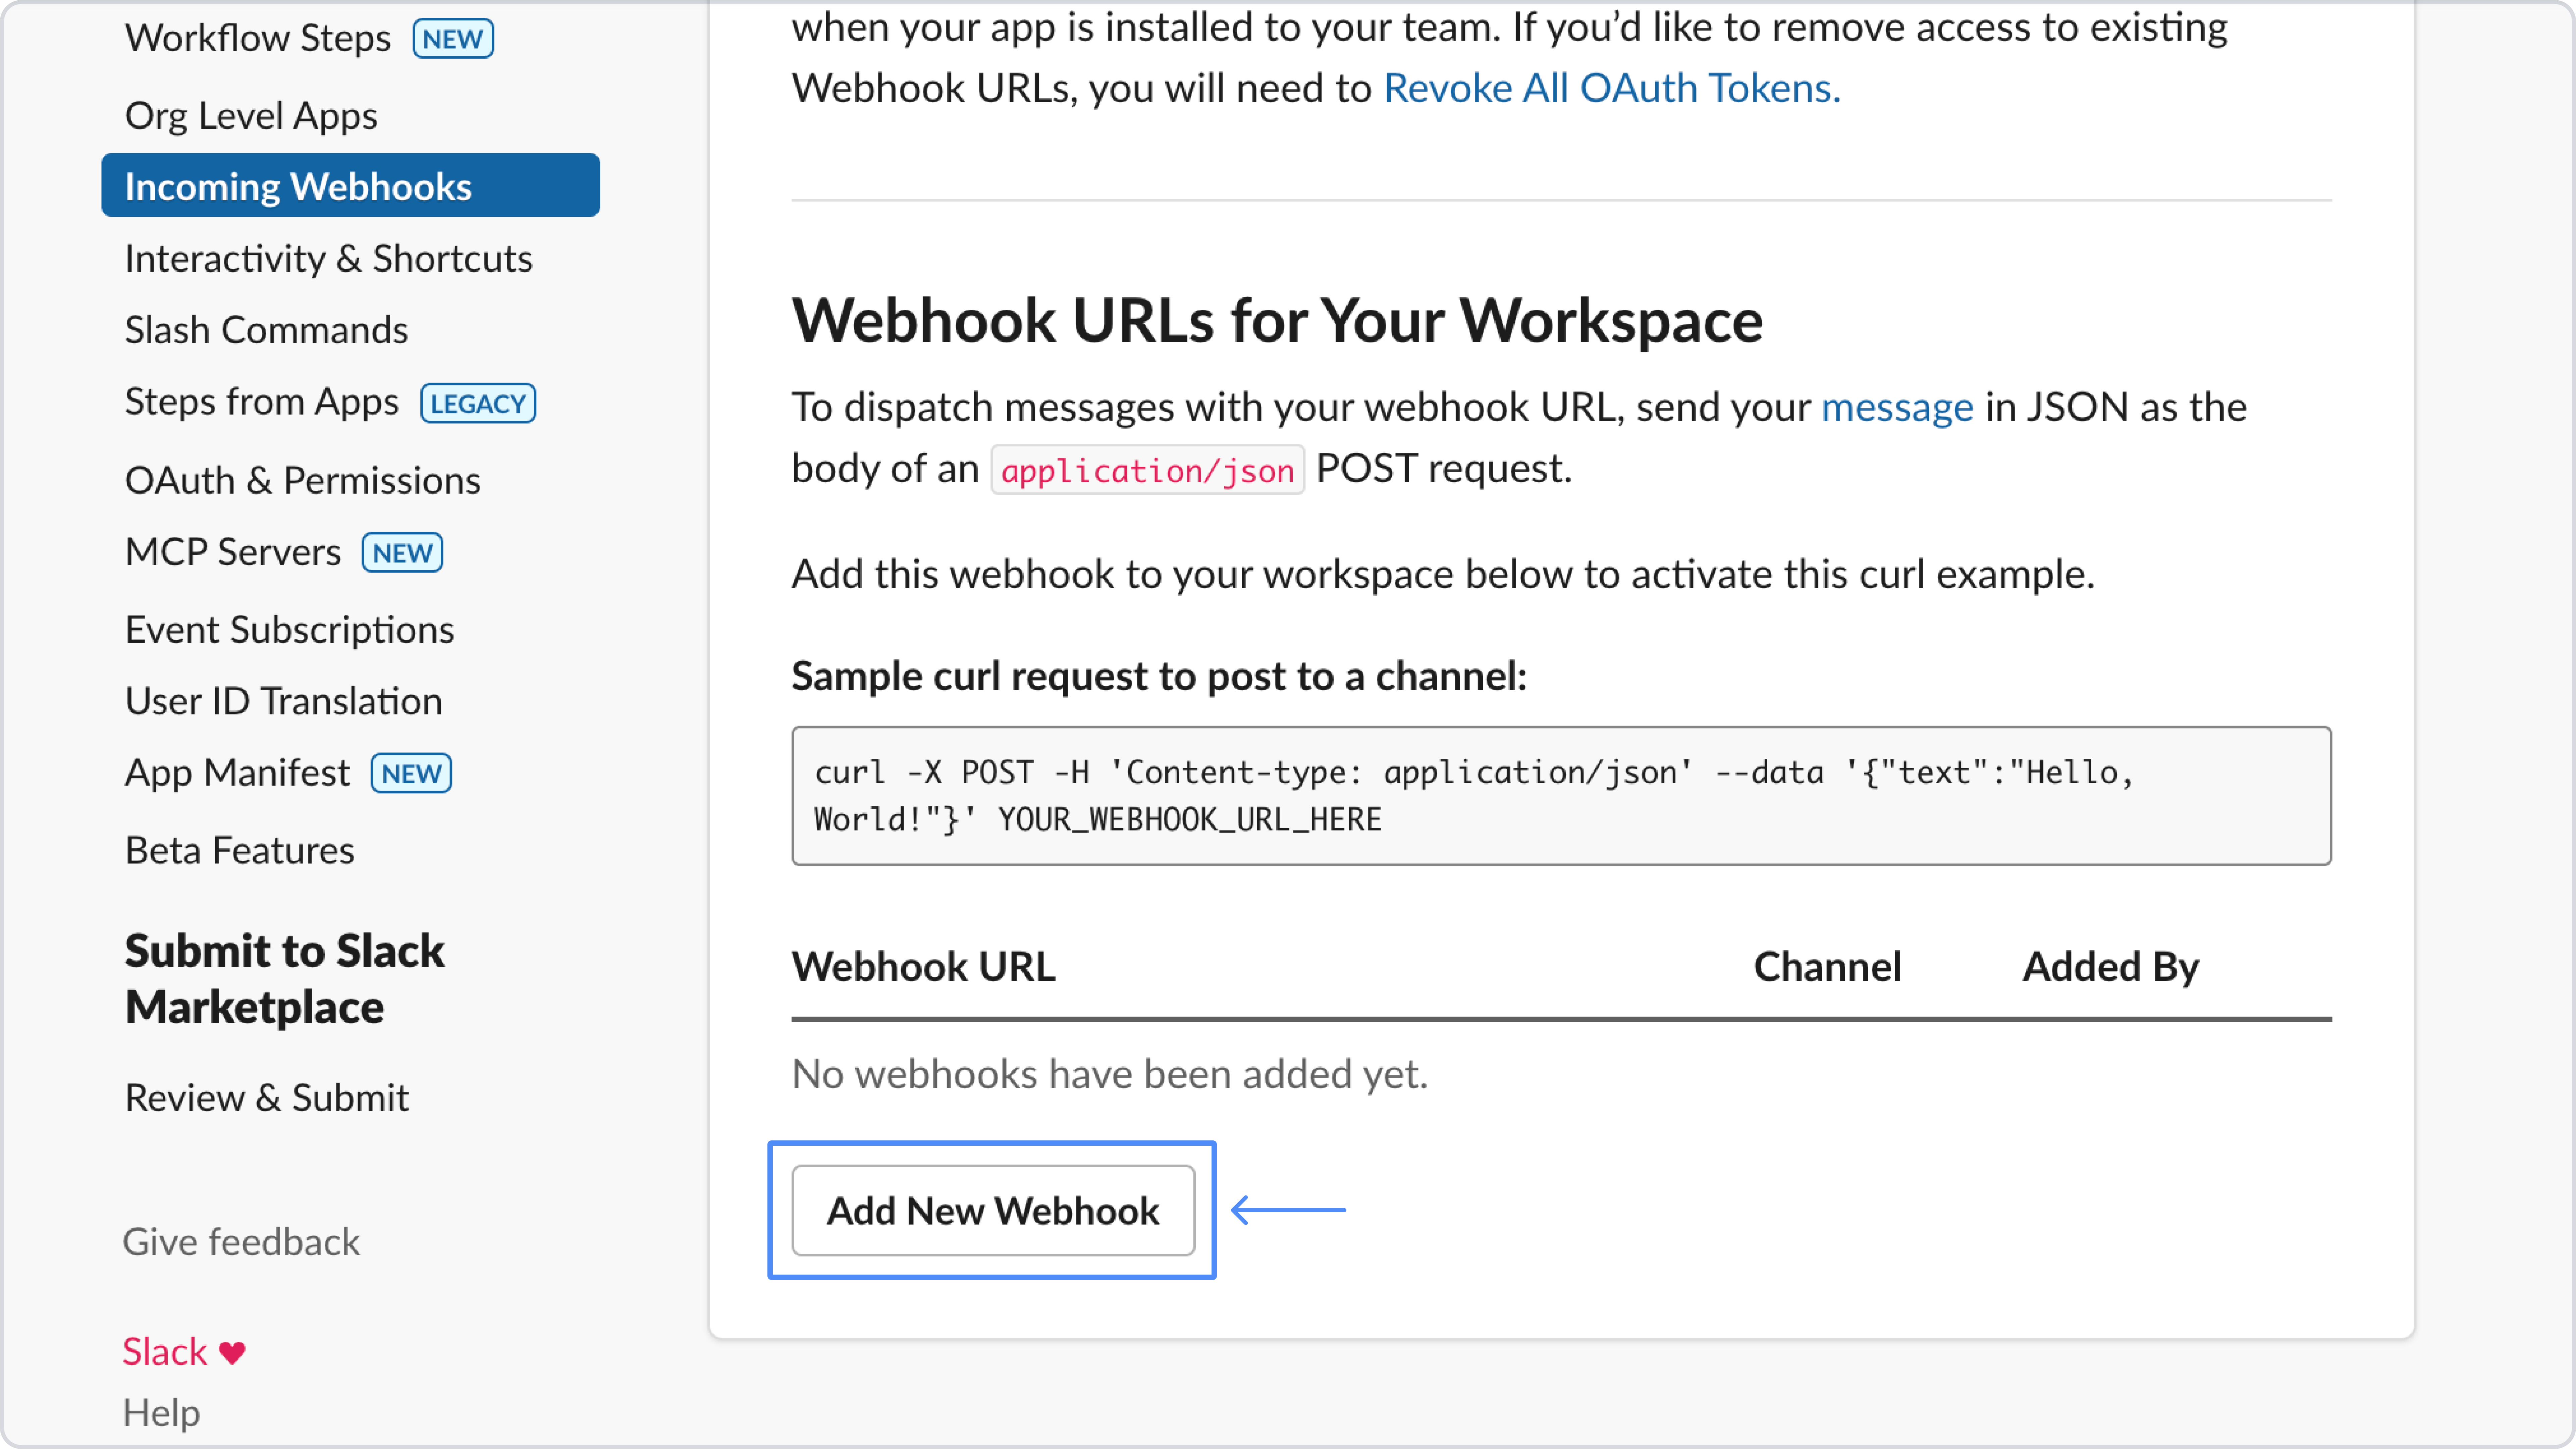Click NEW badge next to MCP Servers
Image resolution: width=2576 pixels, height=1449 pixels.
click(x=402, y=553)
